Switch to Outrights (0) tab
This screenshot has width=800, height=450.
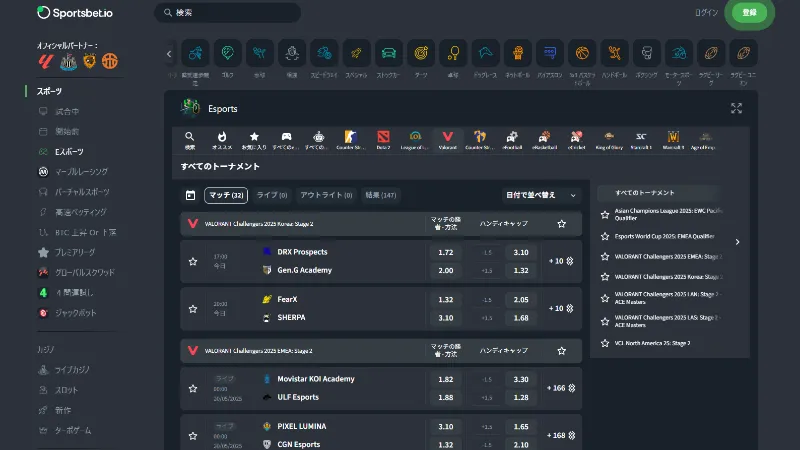pyautogui.click(x=326, y=195)
